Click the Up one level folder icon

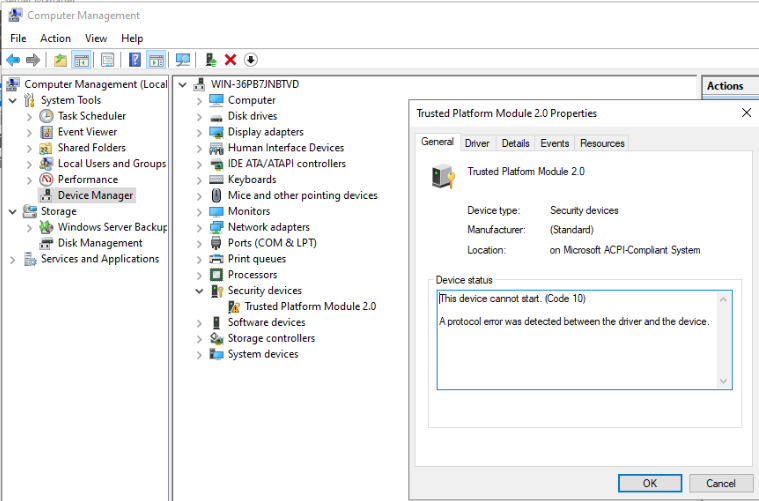click(60, 60)
